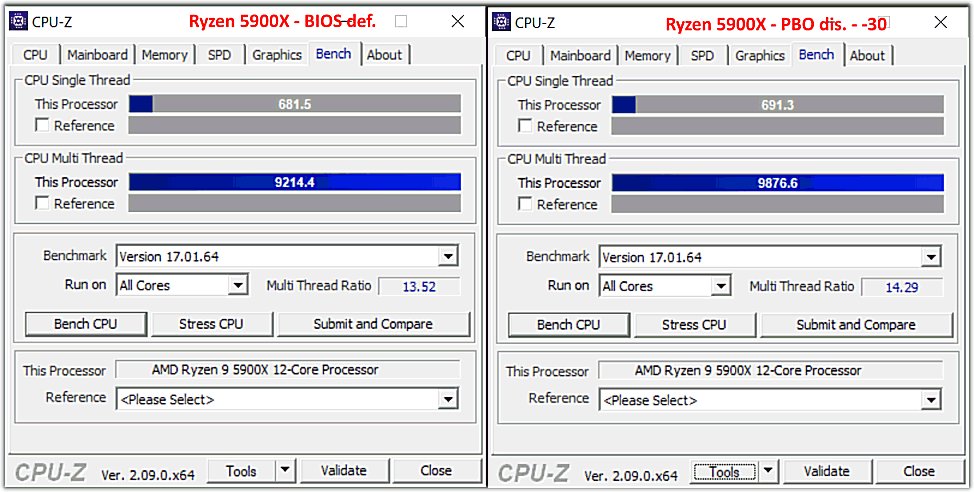
Task: Click Submit and Compare in right window
Action: [856, 324]
